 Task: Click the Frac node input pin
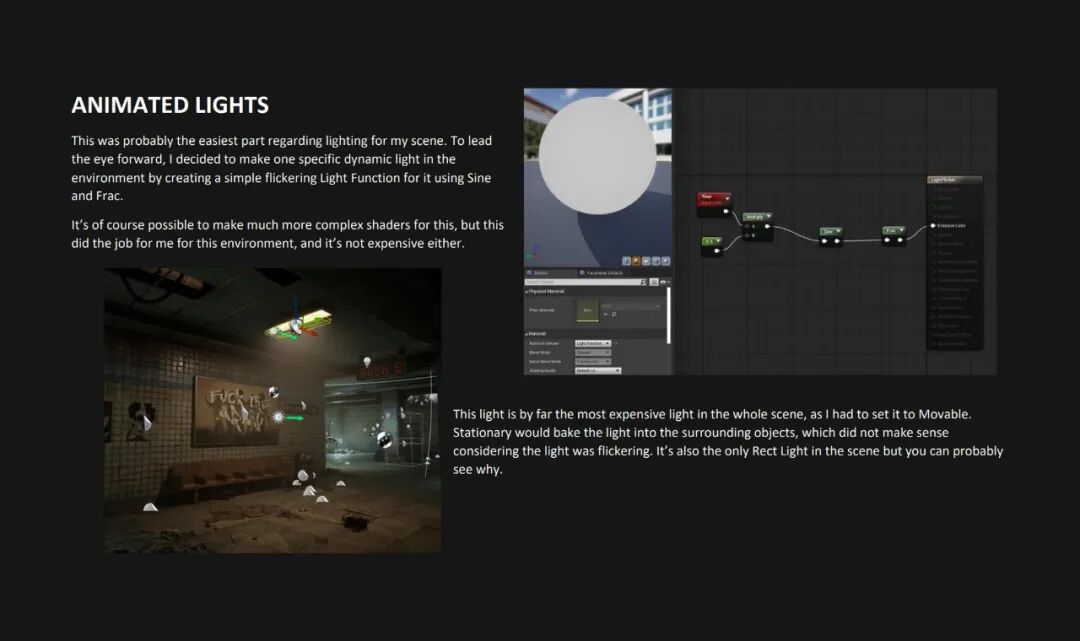click(x=887, y=240)
